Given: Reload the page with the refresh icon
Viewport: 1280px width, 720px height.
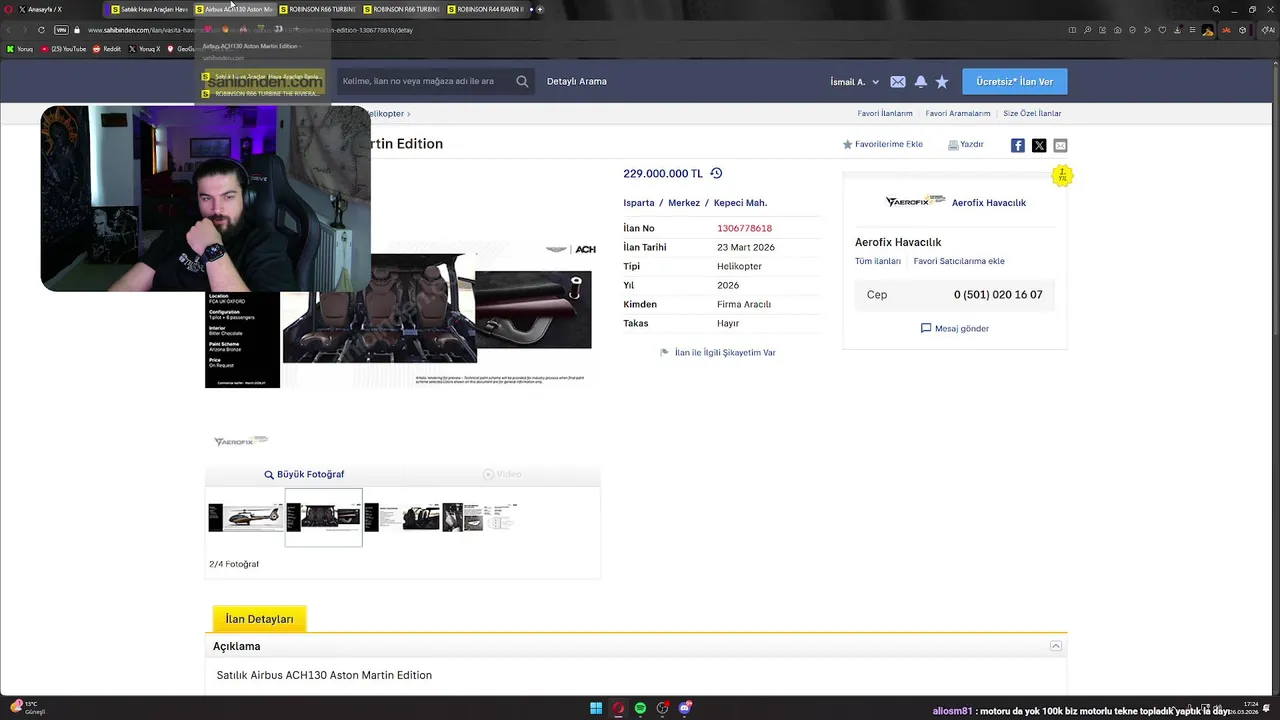Looking at the screenshot, I should point(41,30).
